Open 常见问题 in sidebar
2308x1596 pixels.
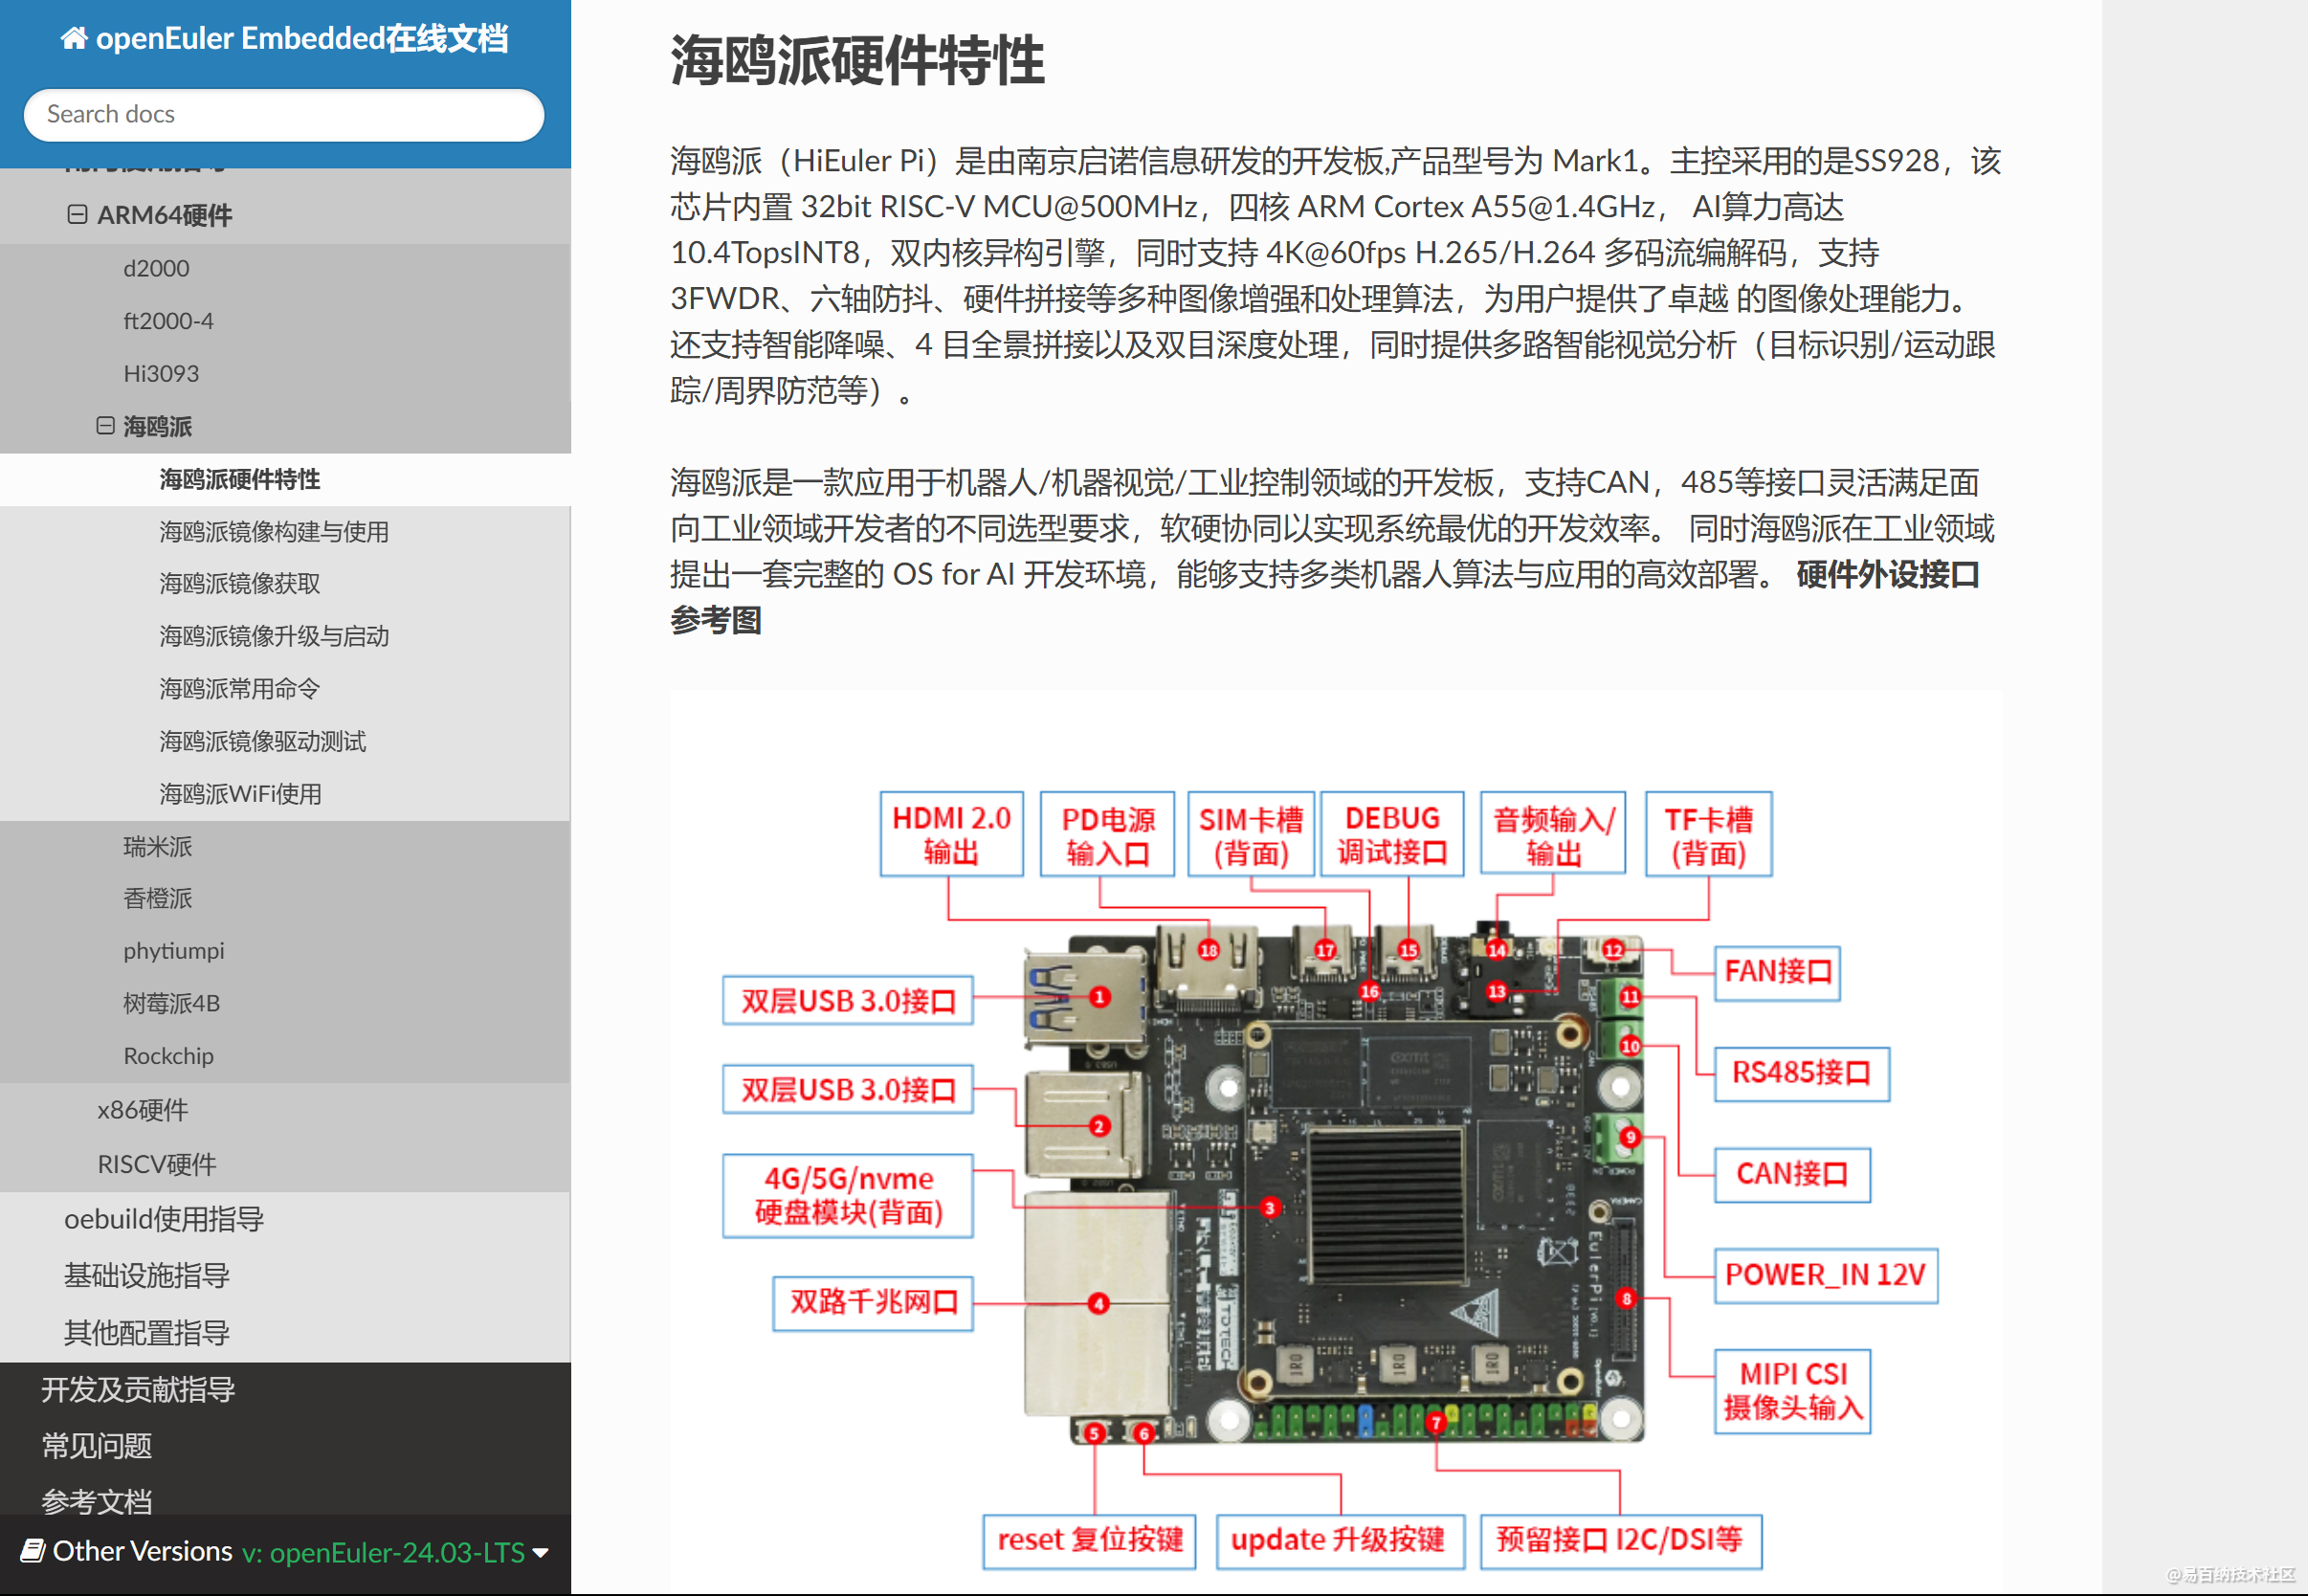[x=97, y=1446]
